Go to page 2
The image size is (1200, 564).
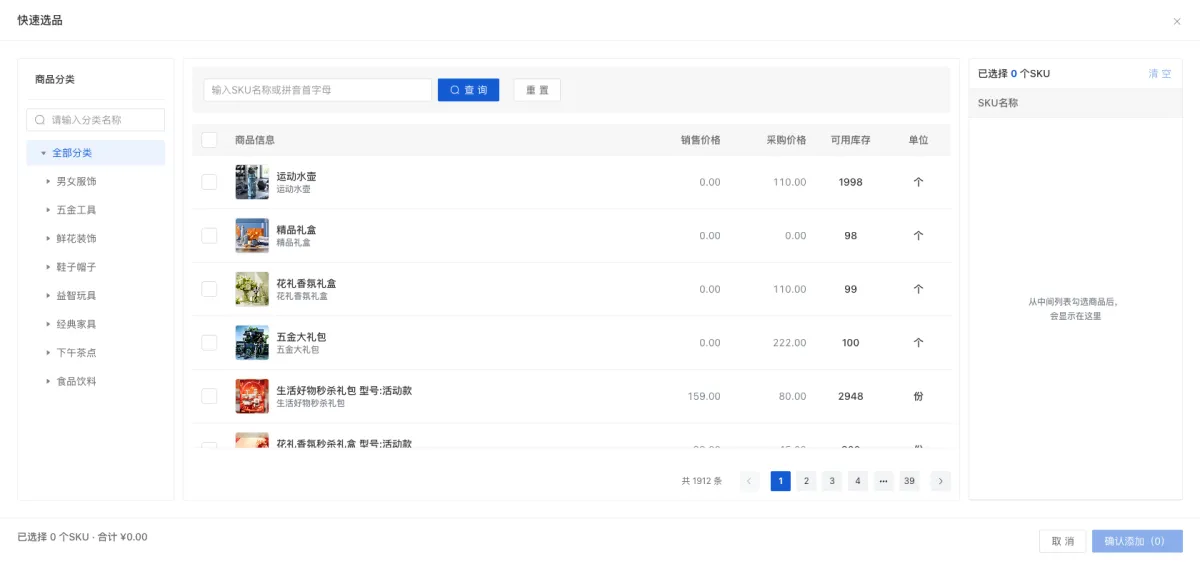click(x=806, y=481)
